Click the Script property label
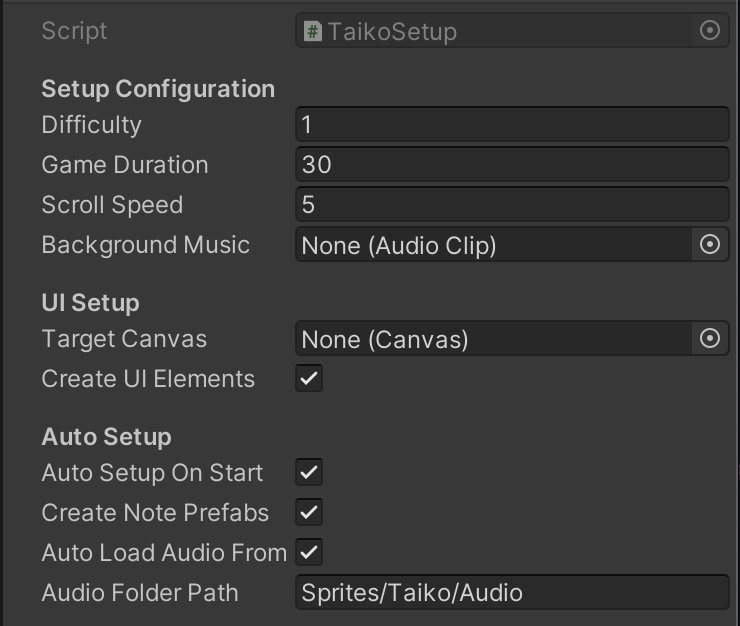The width and height of the screenshot is (740, 626). (74, 31)
